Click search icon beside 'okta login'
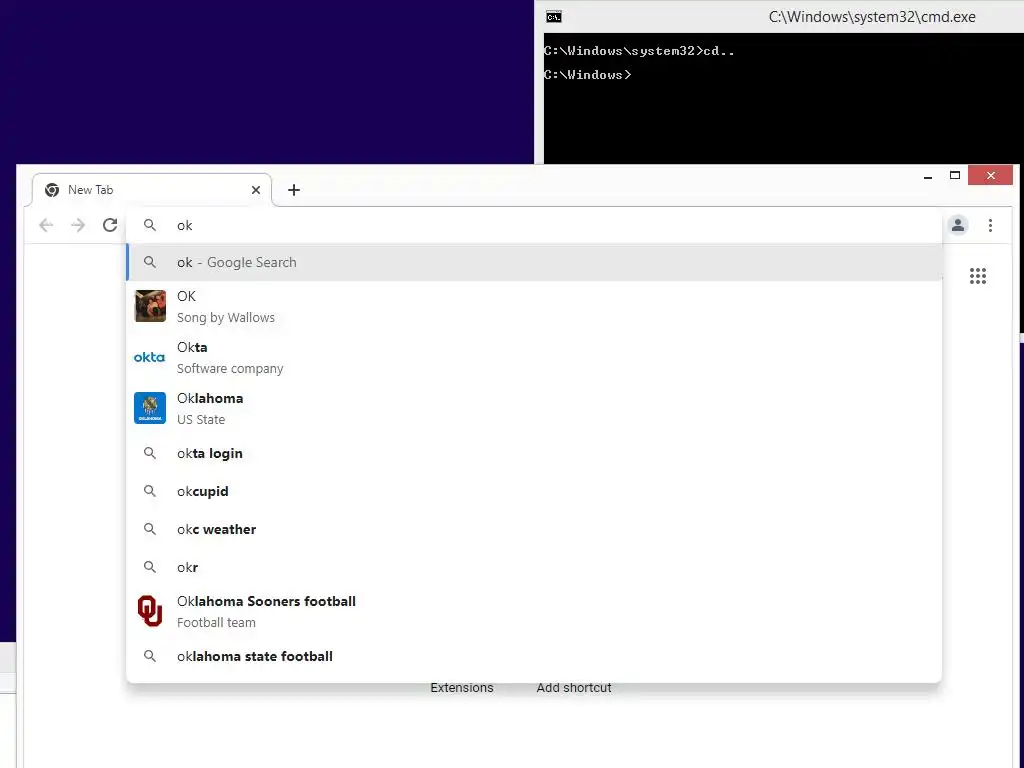1024x768 pixels. [150, 453]
